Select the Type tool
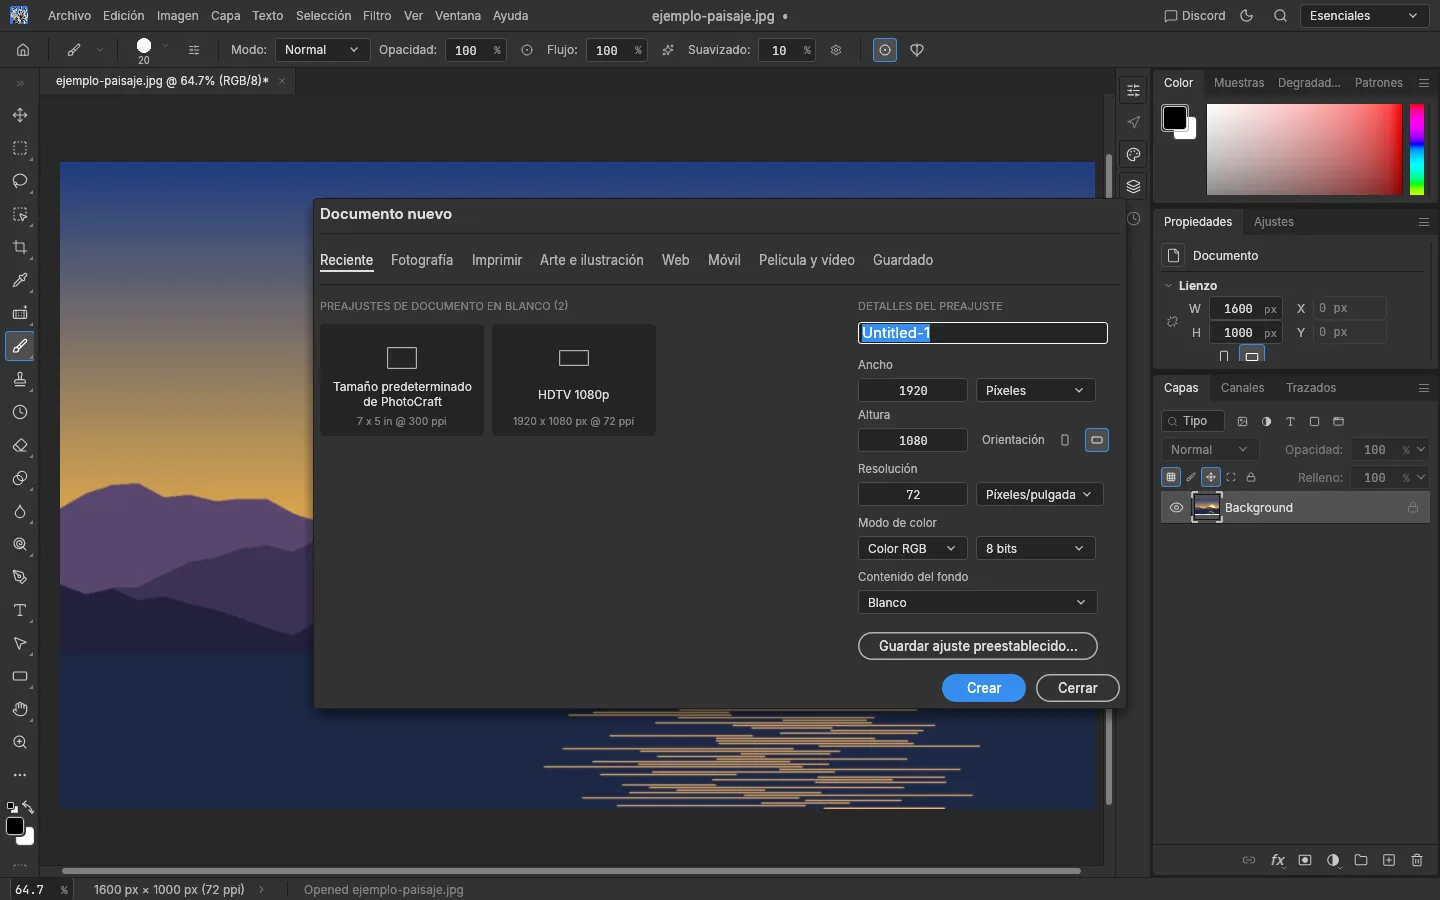Screen dimensions: 1440x900 pos(19,610)
